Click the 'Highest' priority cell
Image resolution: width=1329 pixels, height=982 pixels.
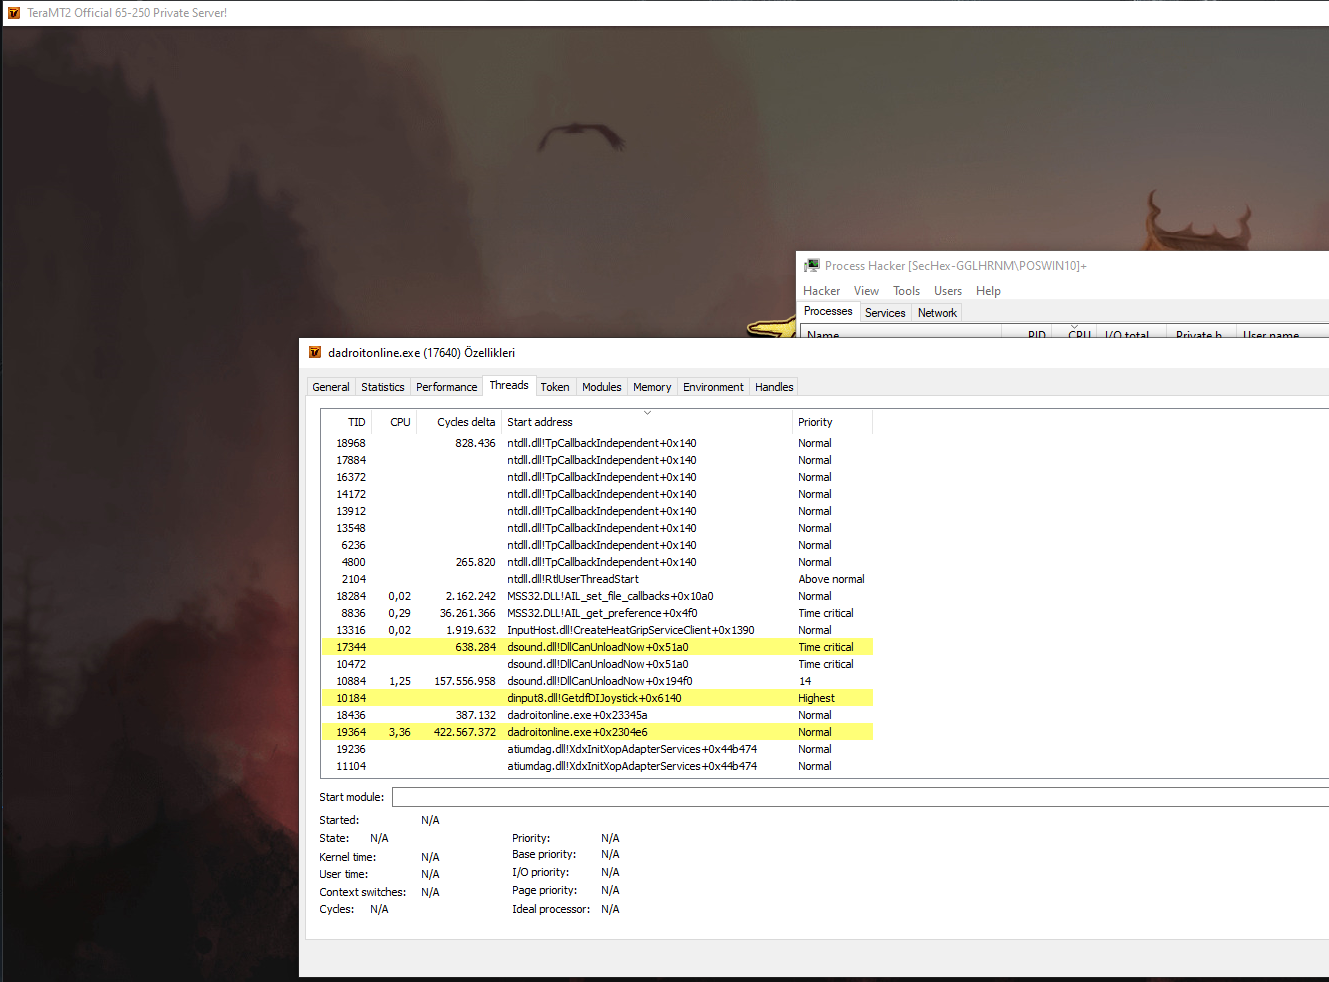tap(816, 698)
